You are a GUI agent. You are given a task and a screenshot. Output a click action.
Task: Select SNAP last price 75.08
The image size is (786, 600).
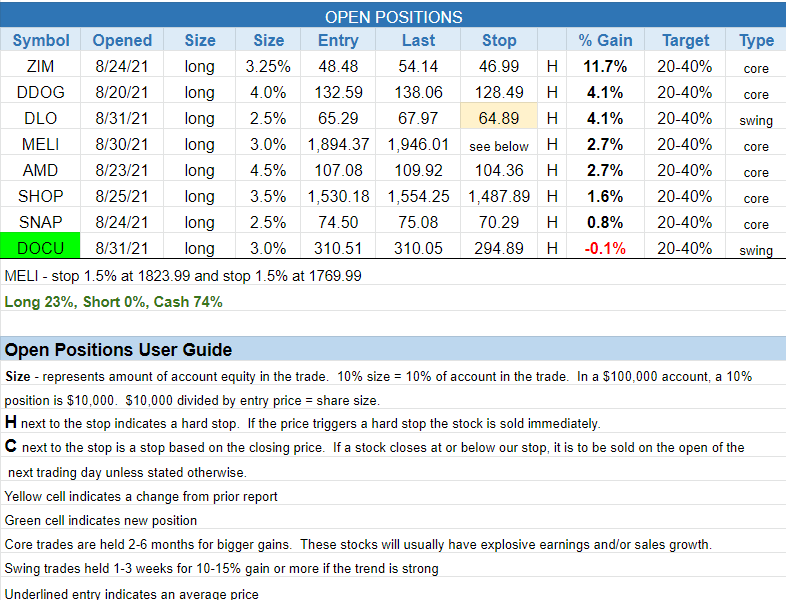418,223
